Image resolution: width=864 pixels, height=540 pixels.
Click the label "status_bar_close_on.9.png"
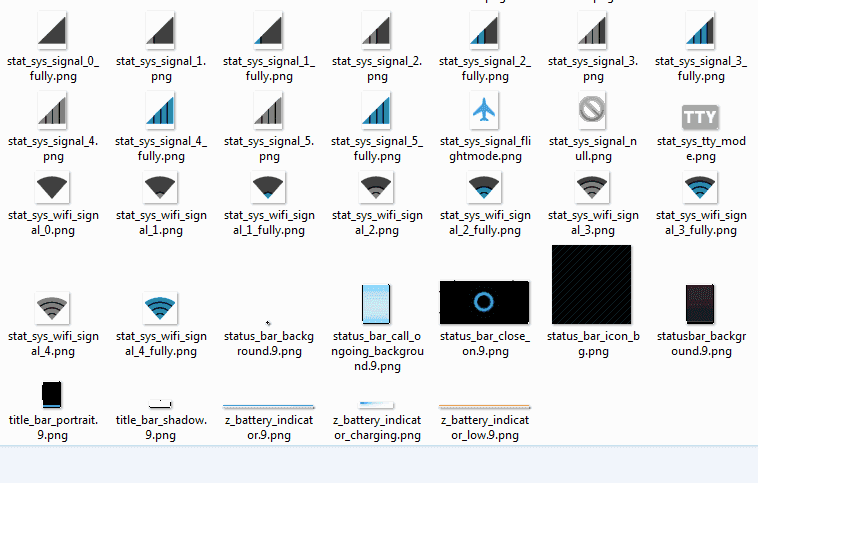click(485, 344)
